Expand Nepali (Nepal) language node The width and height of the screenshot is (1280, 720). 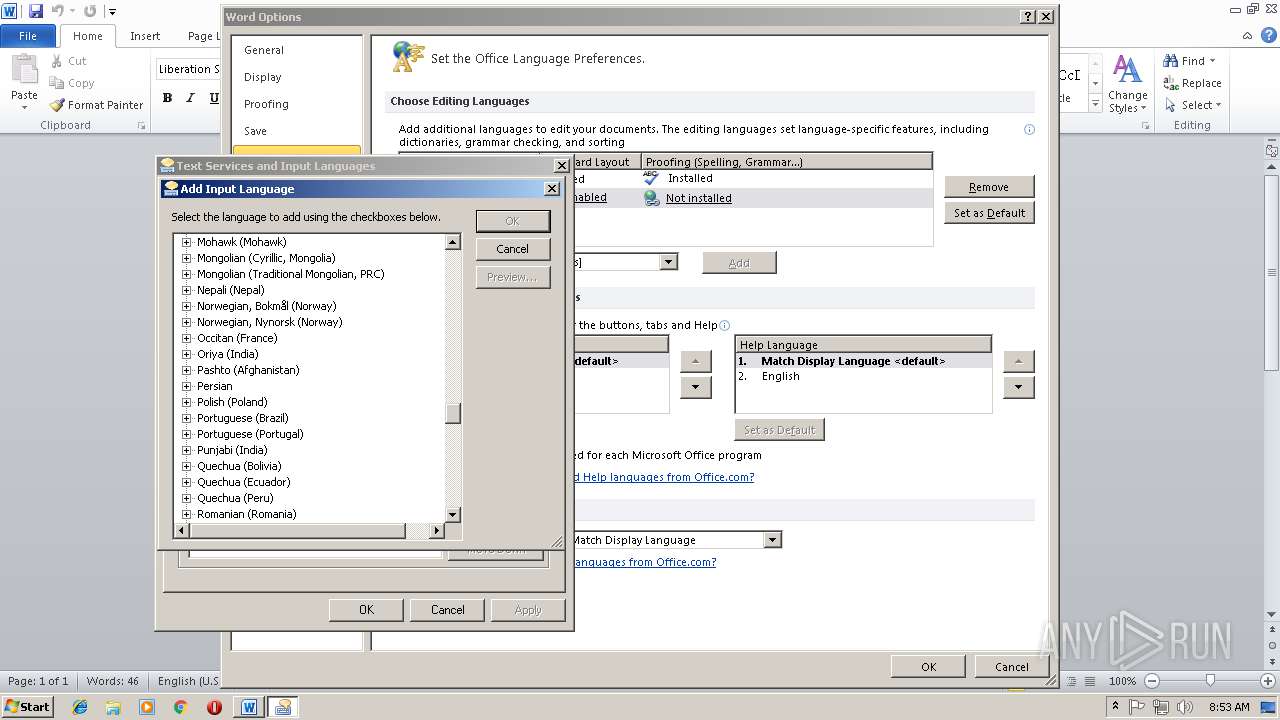(186, 290)
